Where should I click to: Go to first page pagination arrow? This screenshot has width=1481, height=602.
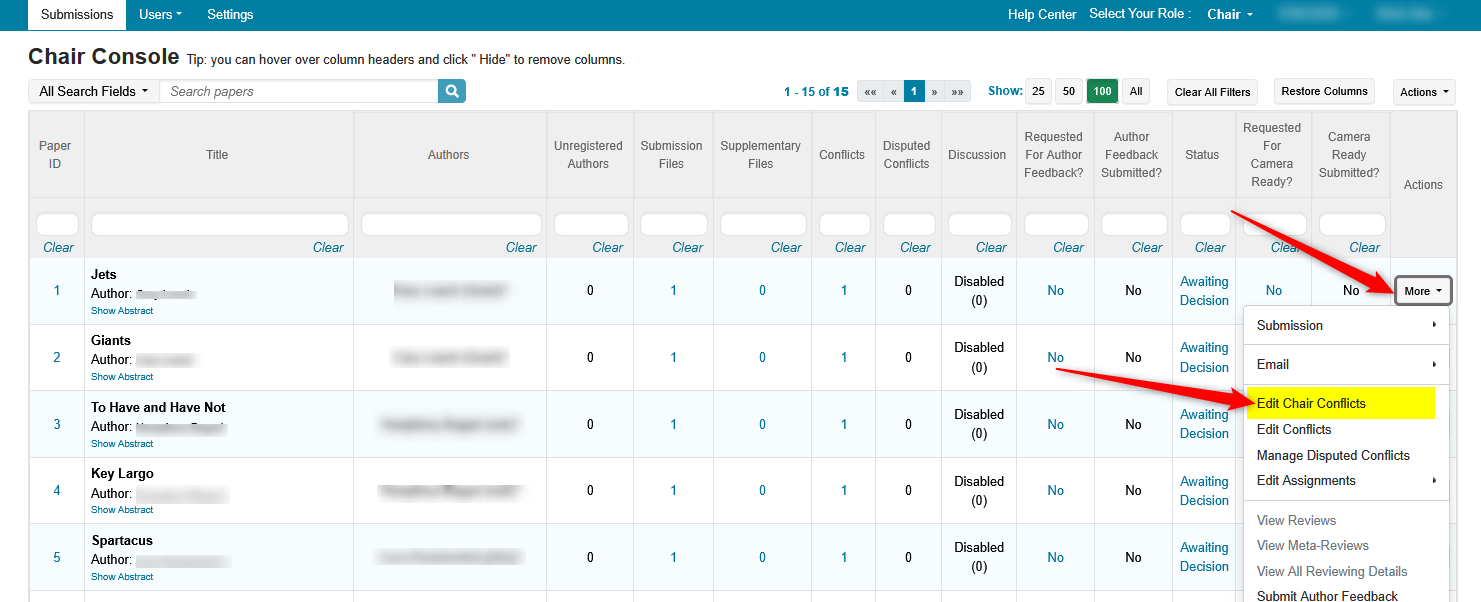870,91
